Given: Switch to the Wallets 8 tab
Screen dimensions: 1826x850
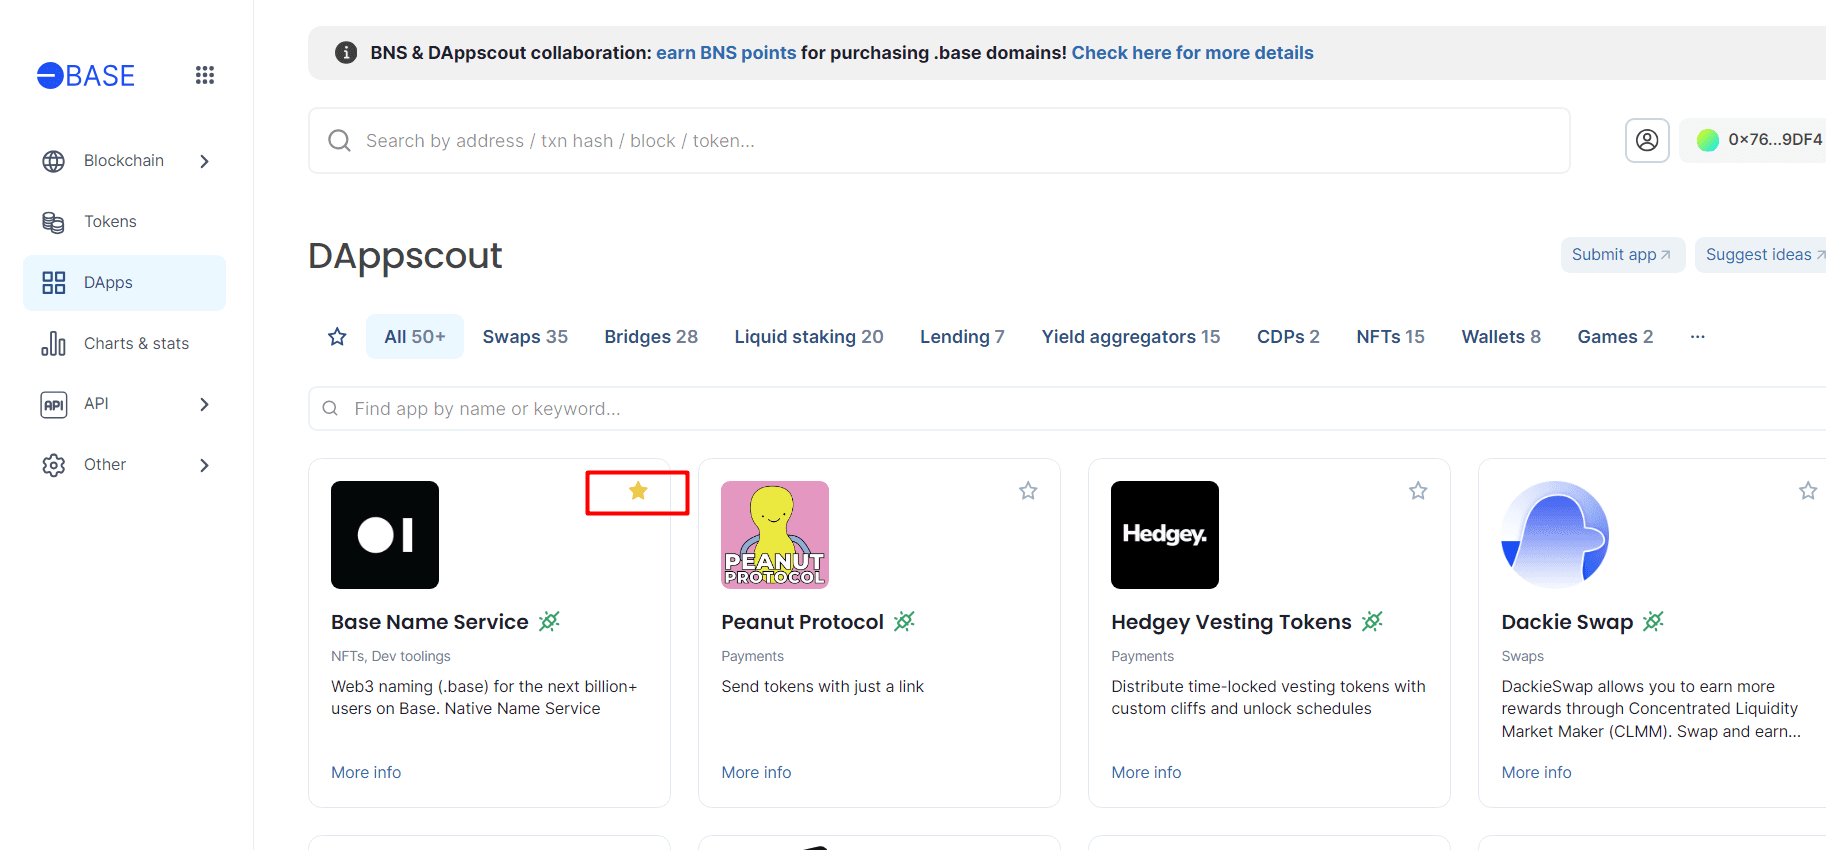Looking at the screenshot, I should point(1501,337).
